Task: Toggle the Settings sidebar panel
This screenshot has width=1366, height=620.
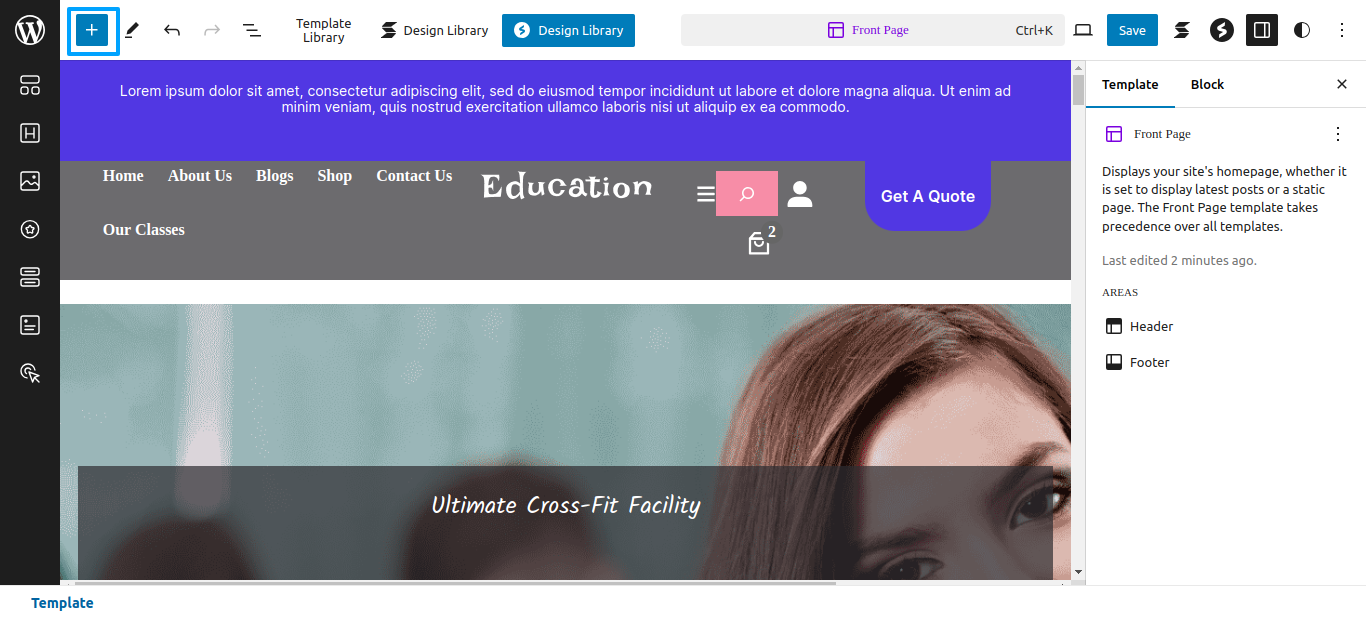Action: click(1262, 30)
